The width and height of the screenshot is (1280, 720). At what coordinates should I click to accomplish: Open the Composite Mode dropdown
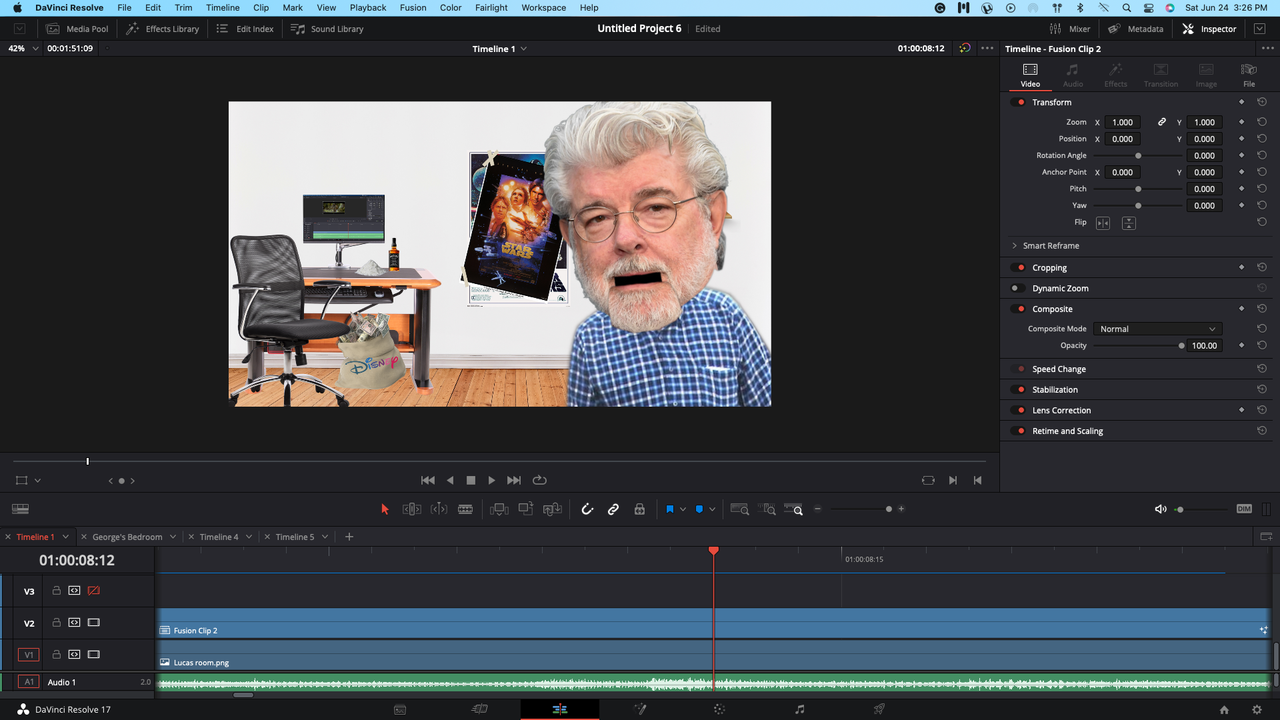click(1156, 329)
